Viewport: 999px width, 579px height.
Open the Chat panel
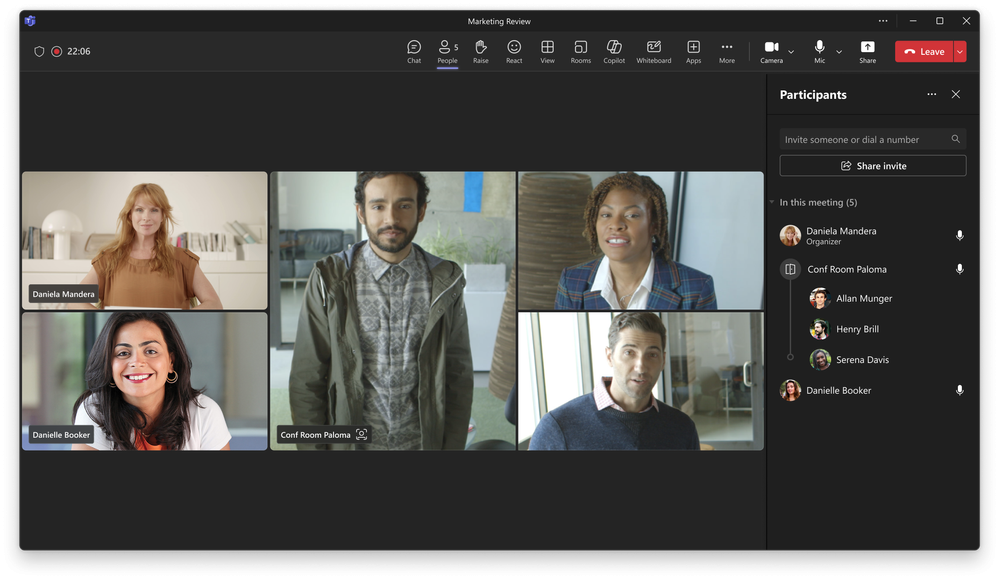tap(414, 51)
